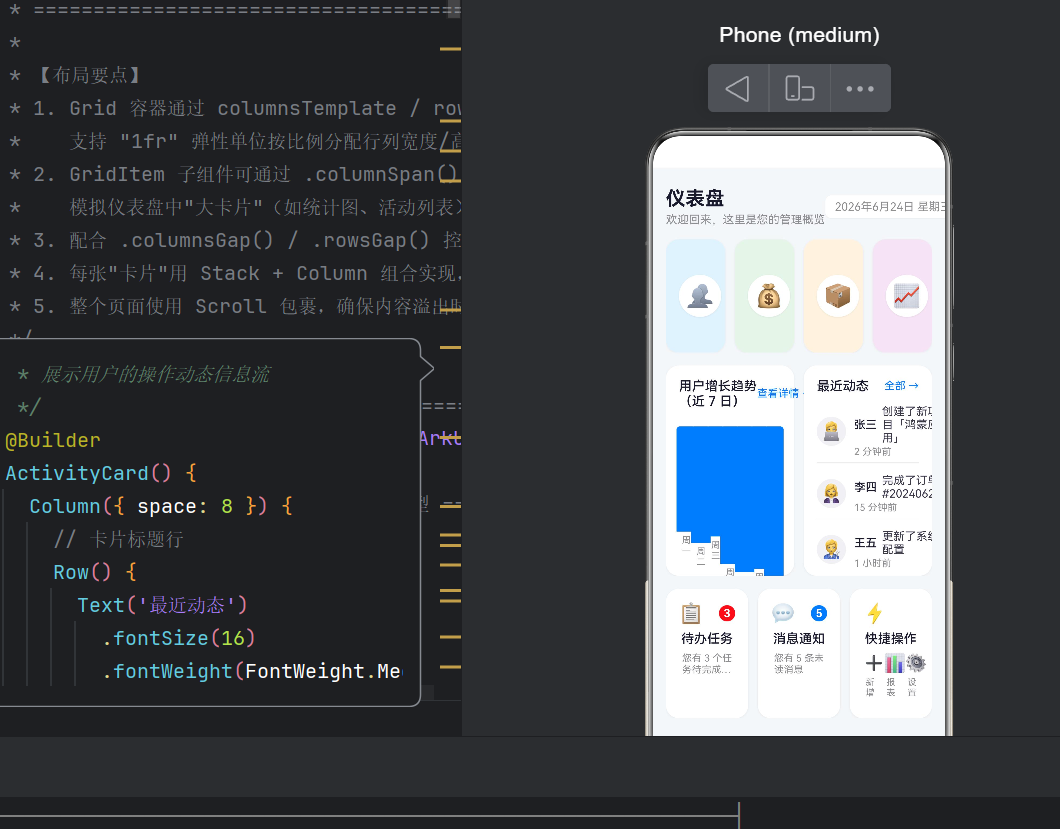
Task: Open the three-dots more options menu
Action: (860, 89)
